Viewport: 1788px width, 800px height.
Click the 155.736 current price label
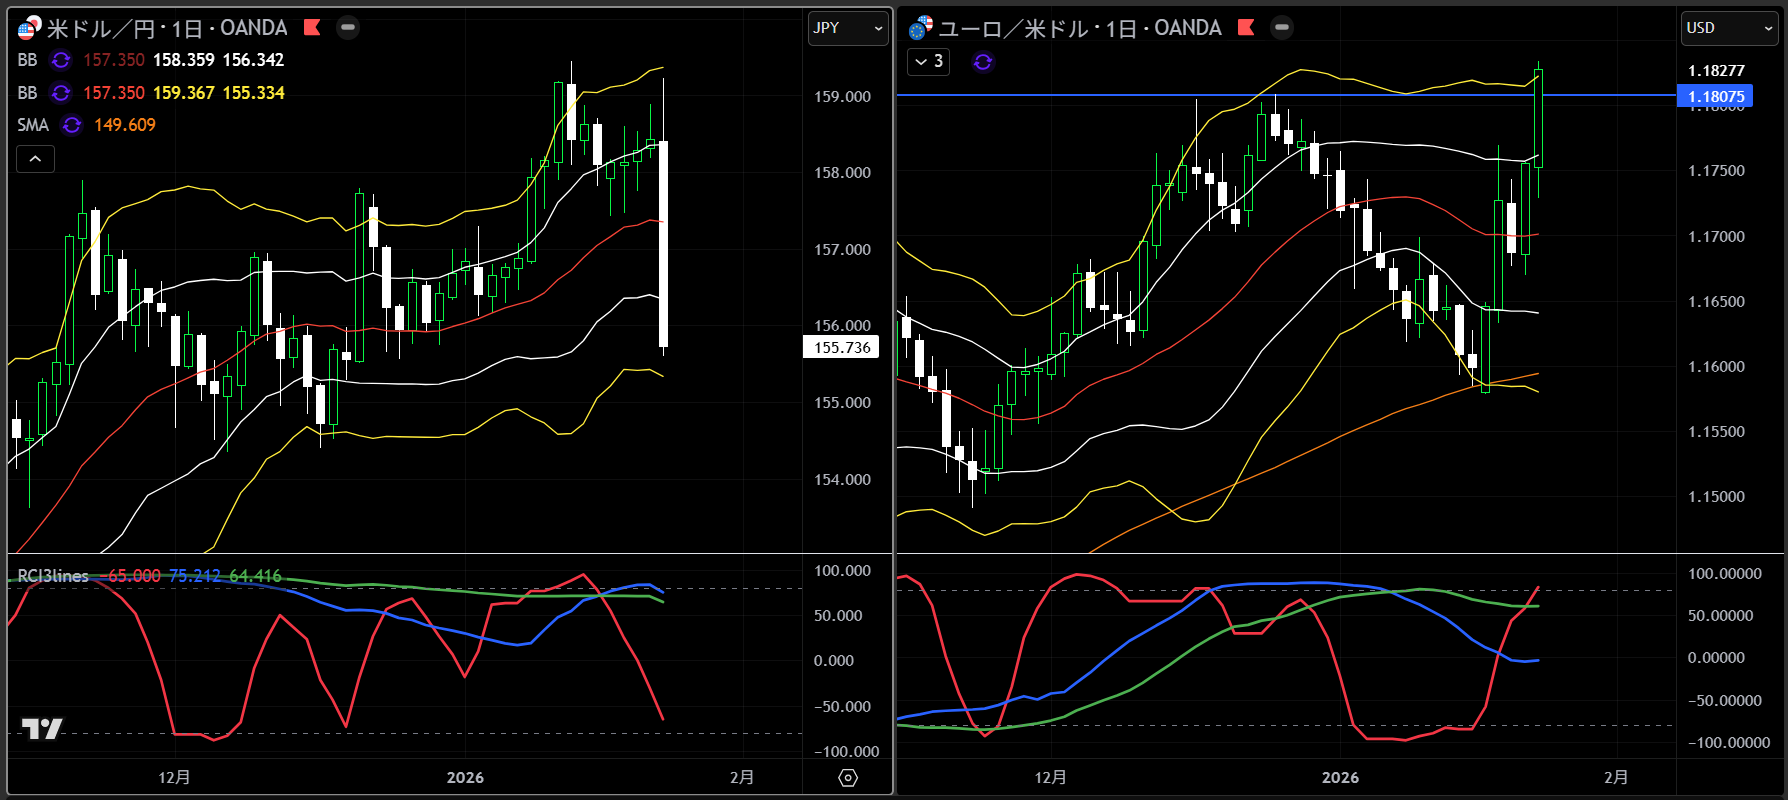pos(842,348)
